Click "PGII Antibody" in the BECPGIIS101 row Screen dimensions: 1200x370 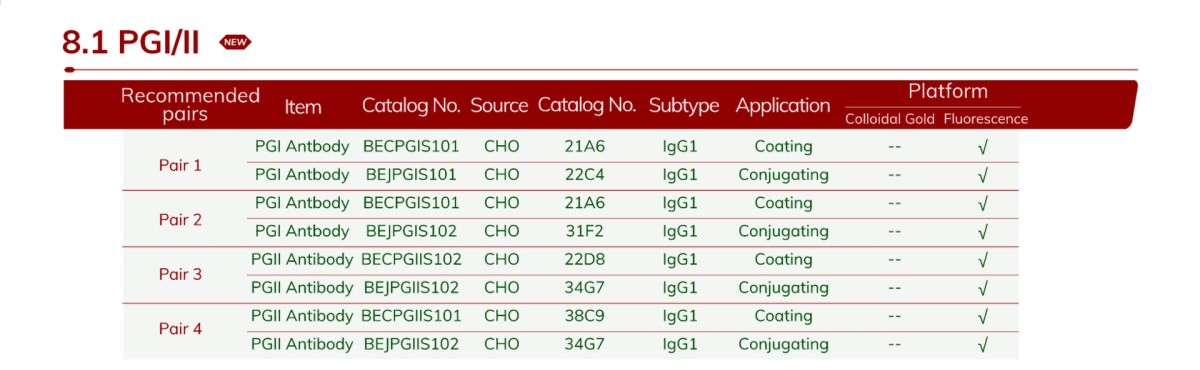click(303, 317)
